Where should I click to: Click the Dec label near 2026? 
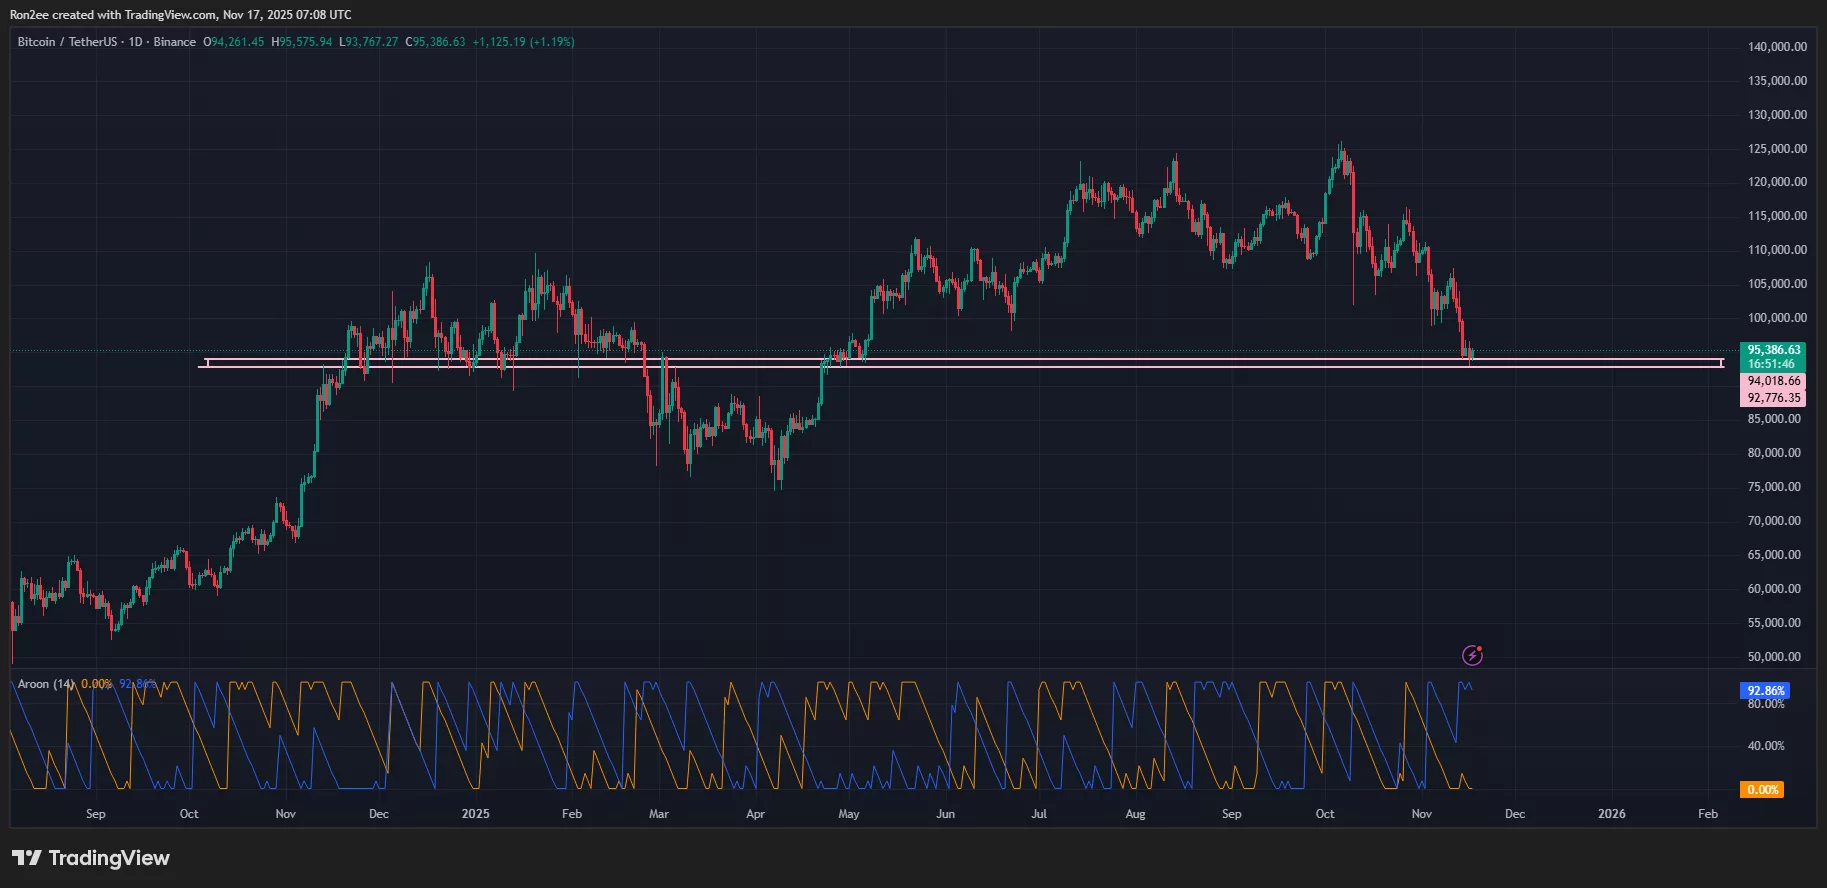1514,814
